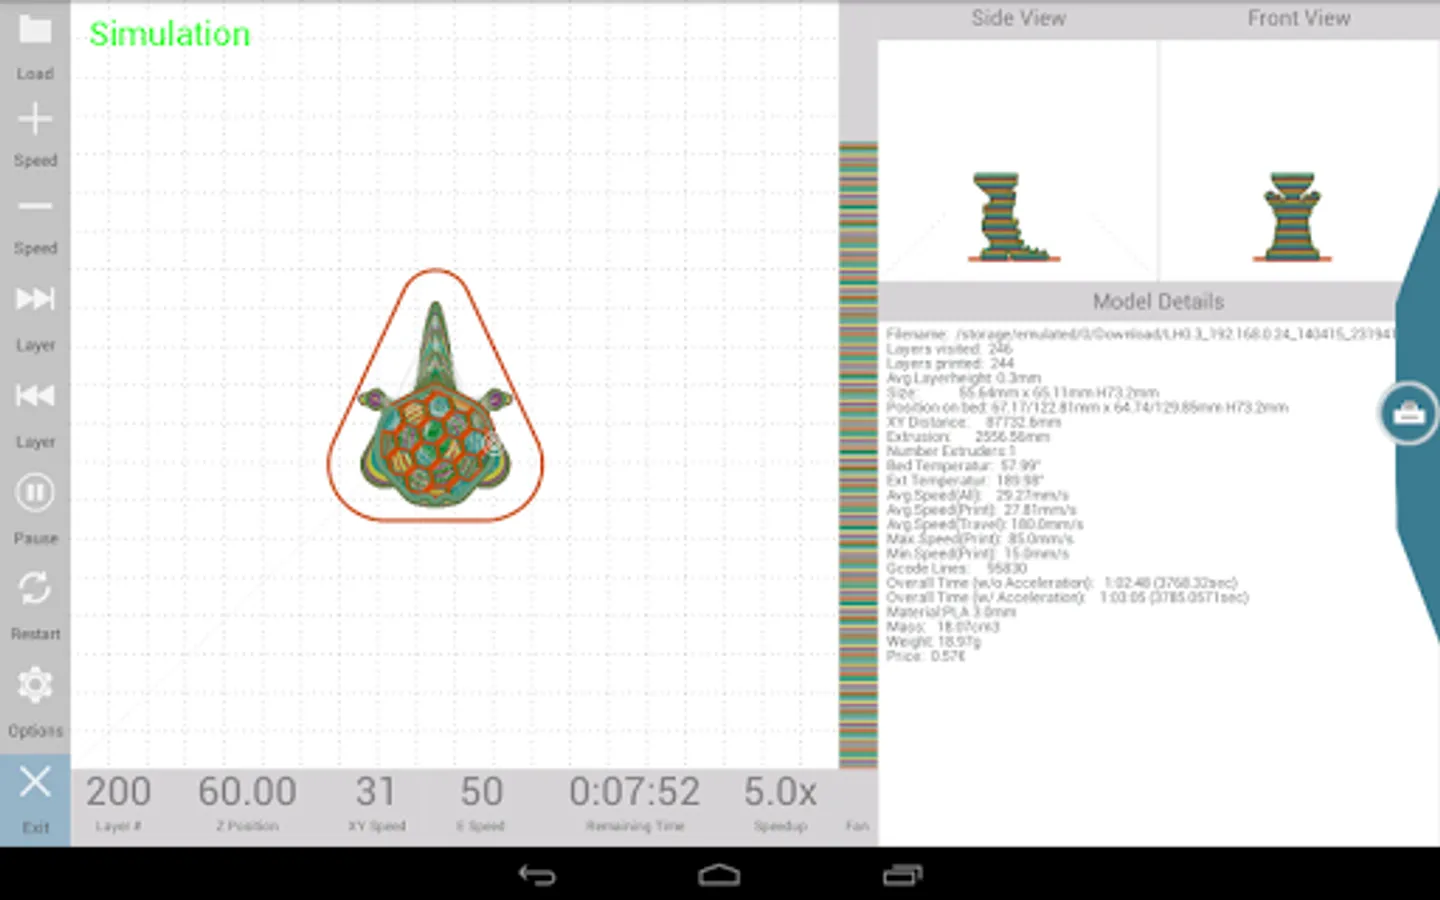The width and height of the screenshot is (1440, 900).
Task: Click the green Simulation title
Action: (170, 34)
